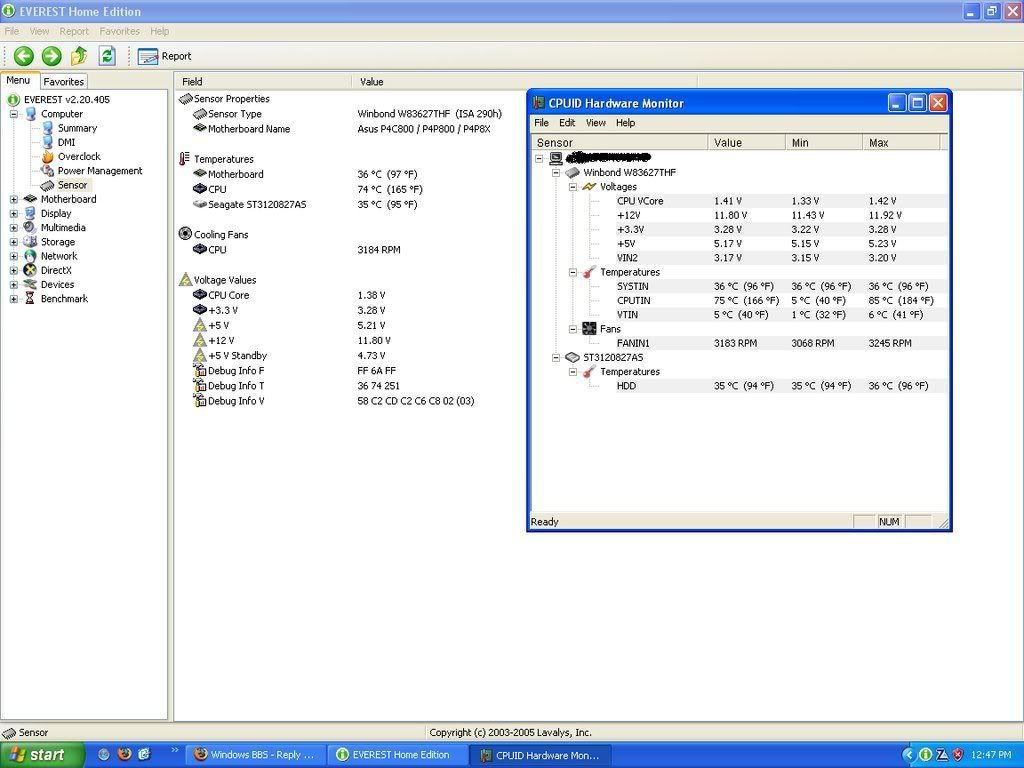Select the Summary tree item
The image size is (1024, 768).
(77, 128)
